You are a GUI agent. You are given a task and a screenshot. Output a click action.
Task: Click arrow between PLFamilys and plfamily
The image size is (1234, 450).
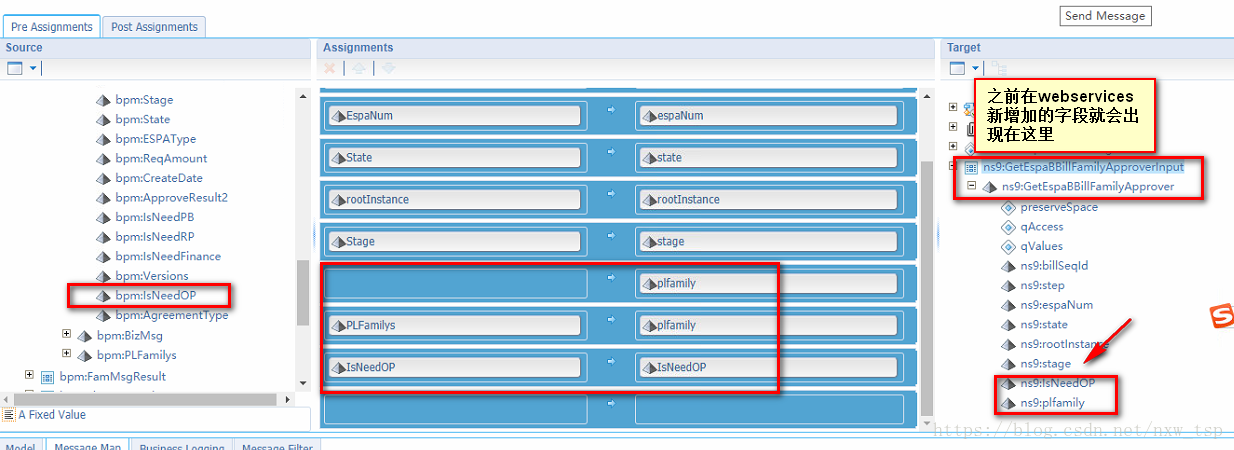click(611, 320)
